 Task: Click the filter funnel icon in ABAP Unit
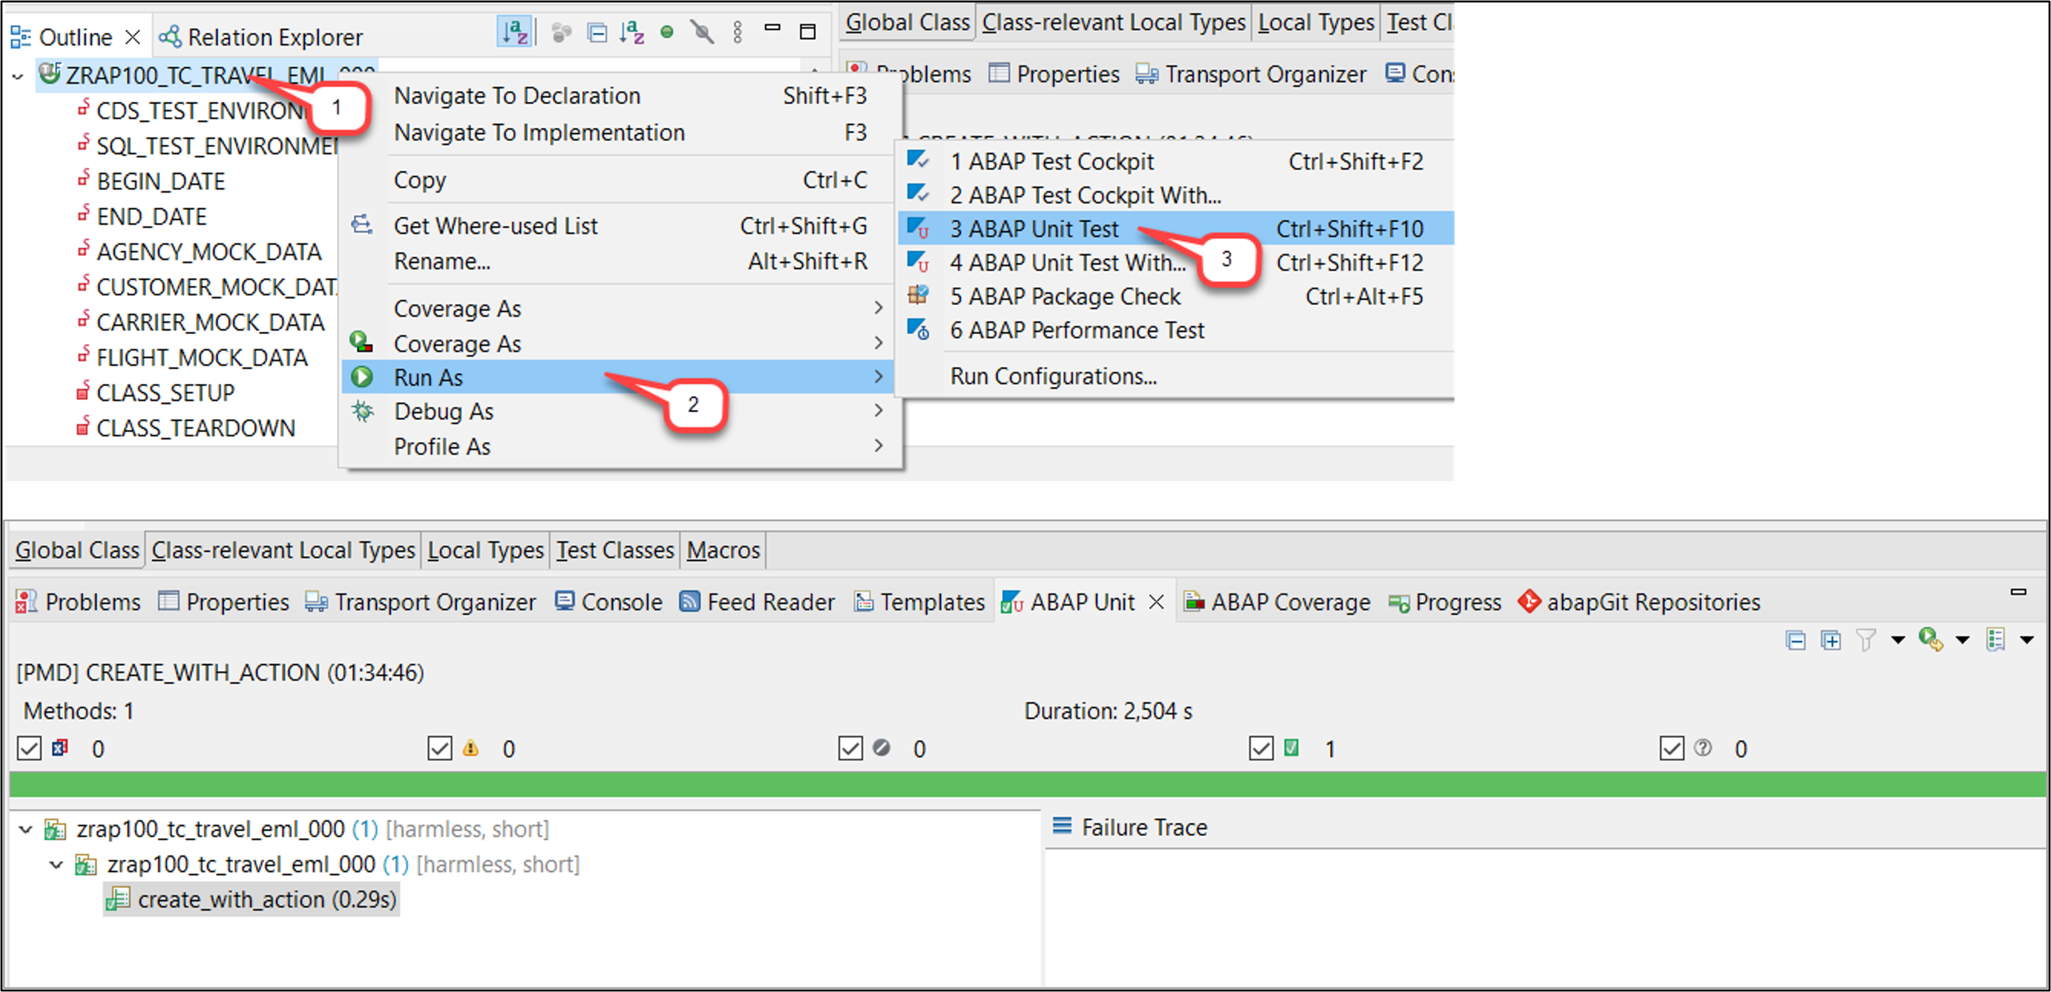(x=1866, y=640)
